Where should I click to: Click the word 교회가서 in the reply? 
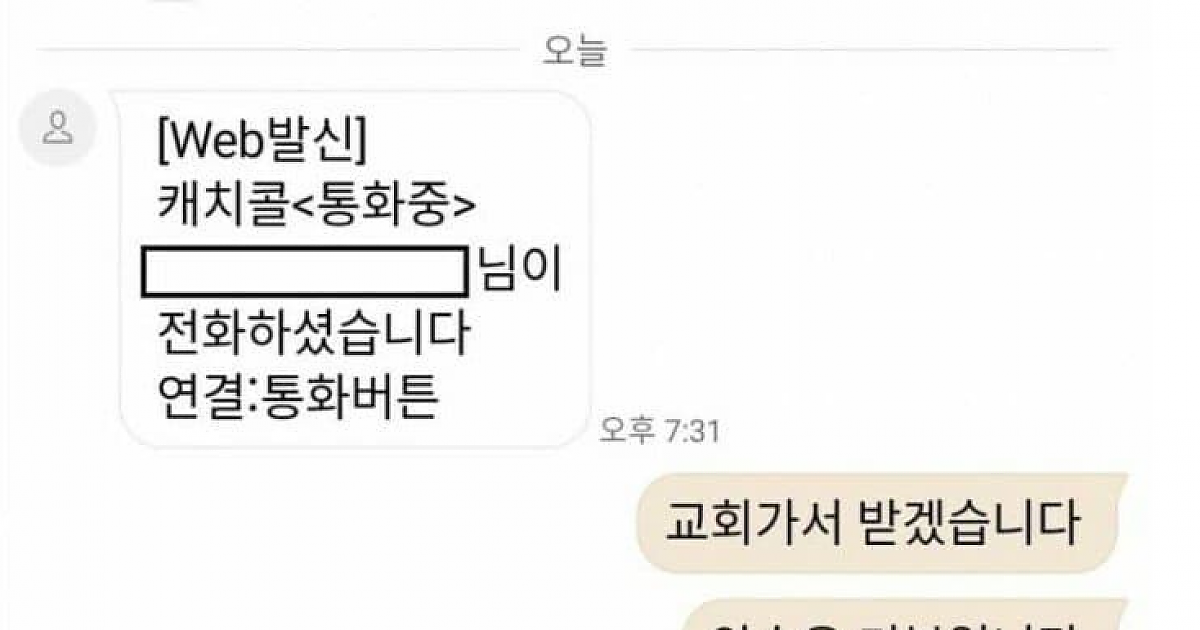(745, 523)
